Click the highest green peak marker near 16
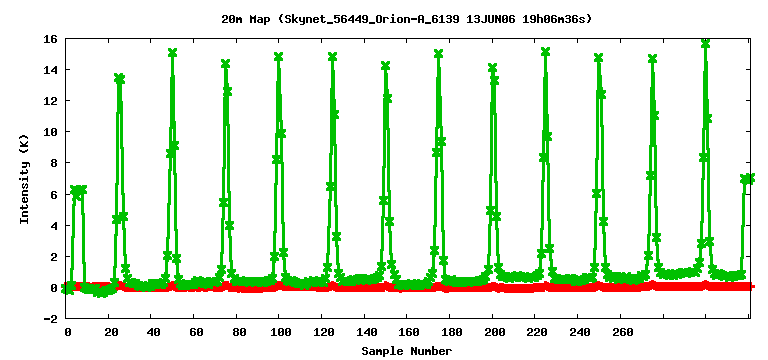Image resolution: width=768 pixels, height=360 pixels. click(705, 43)
